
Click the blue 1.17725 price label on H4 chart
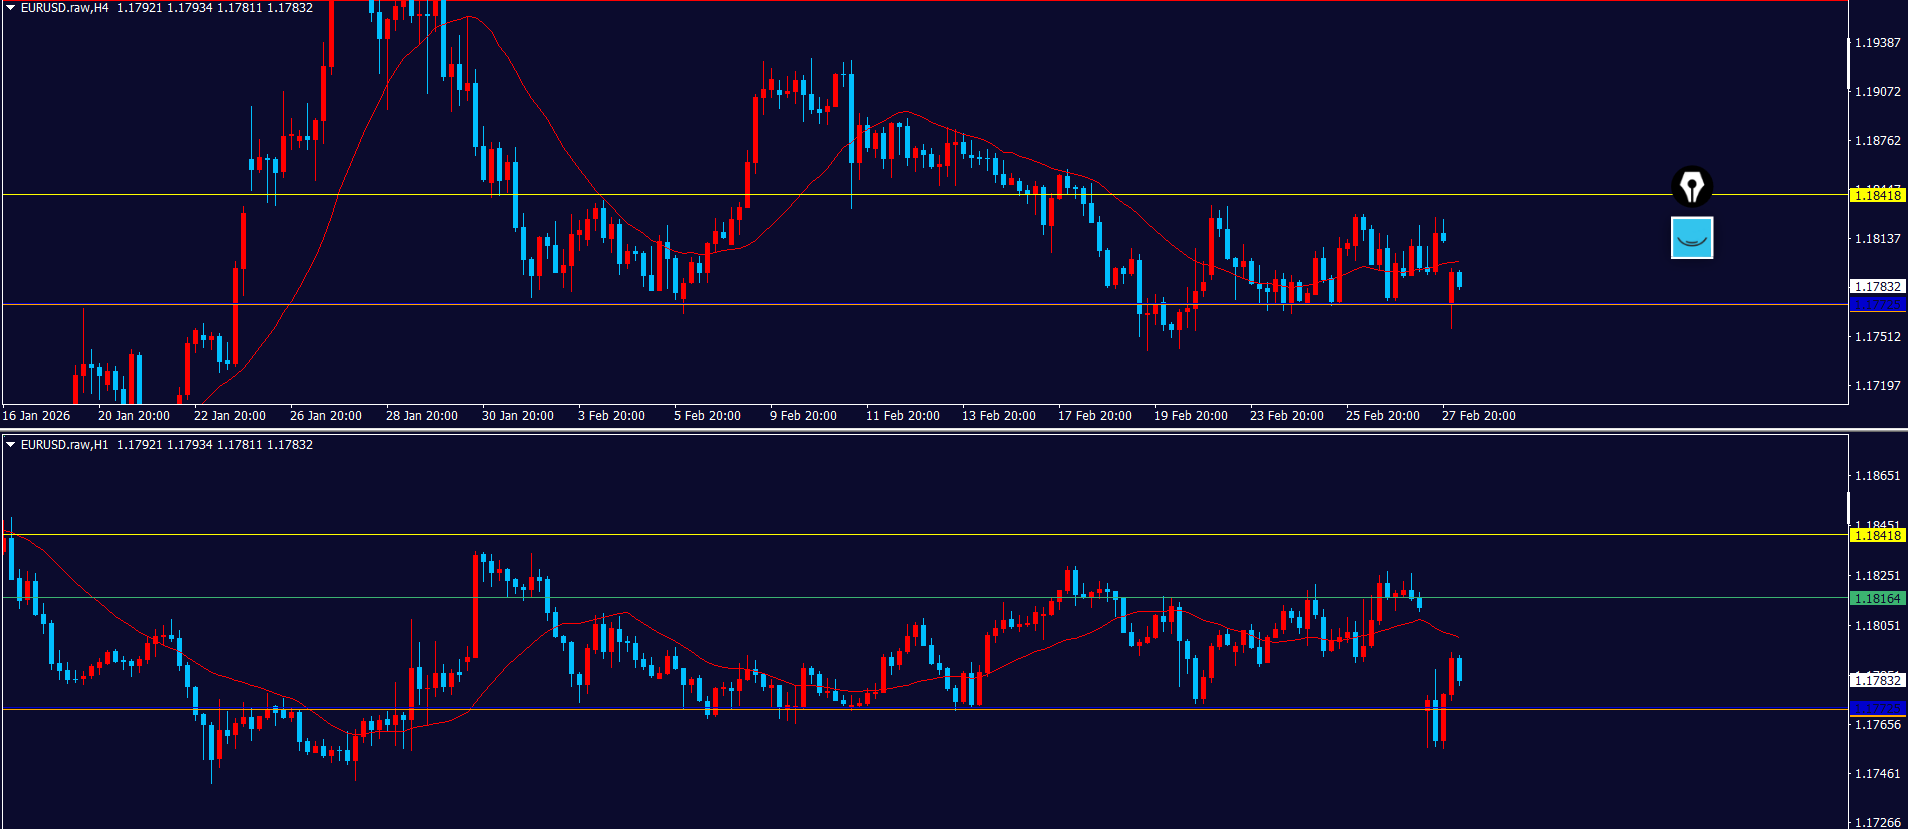coord(1877,304)
